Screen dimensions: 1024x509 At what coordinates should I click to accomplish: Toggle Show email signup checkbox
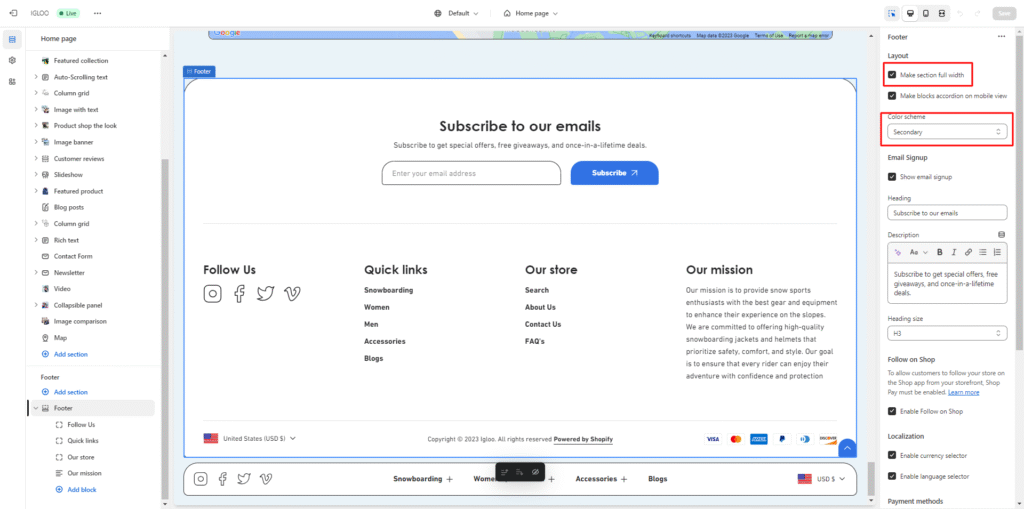892,177
